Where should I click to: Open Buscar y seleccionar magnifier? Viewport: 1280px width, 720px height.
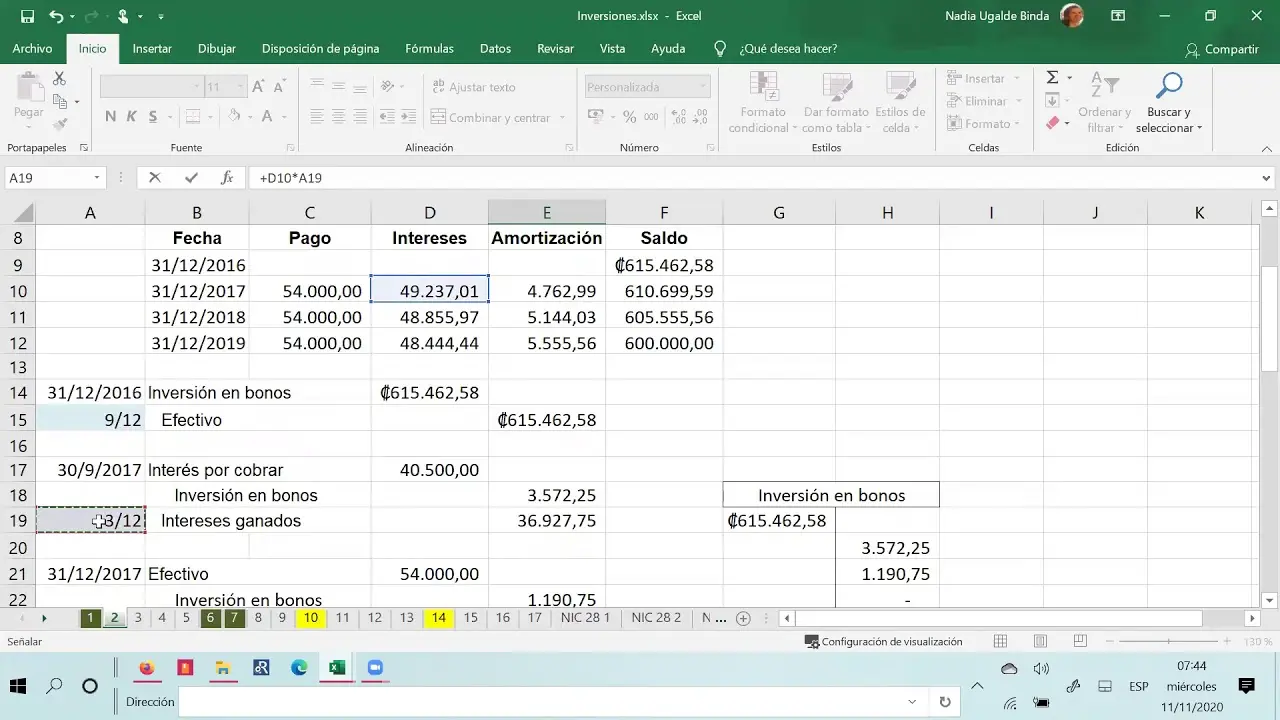(1168, 102)
